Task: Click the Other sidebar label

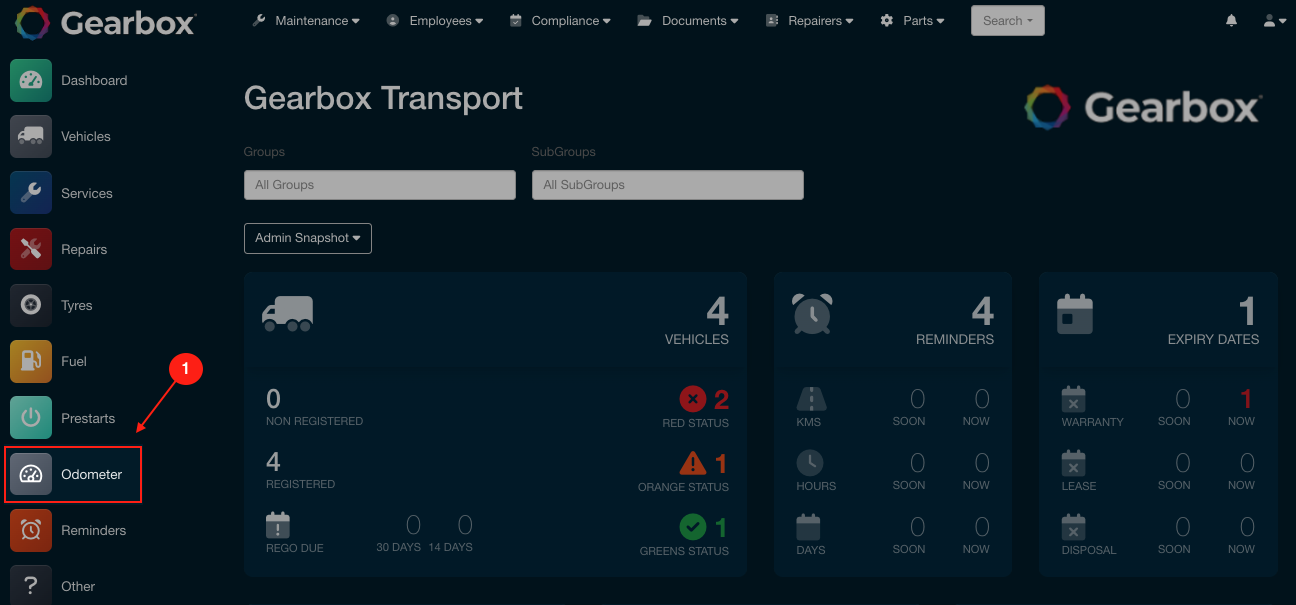Action: click(x=78, y=586)
